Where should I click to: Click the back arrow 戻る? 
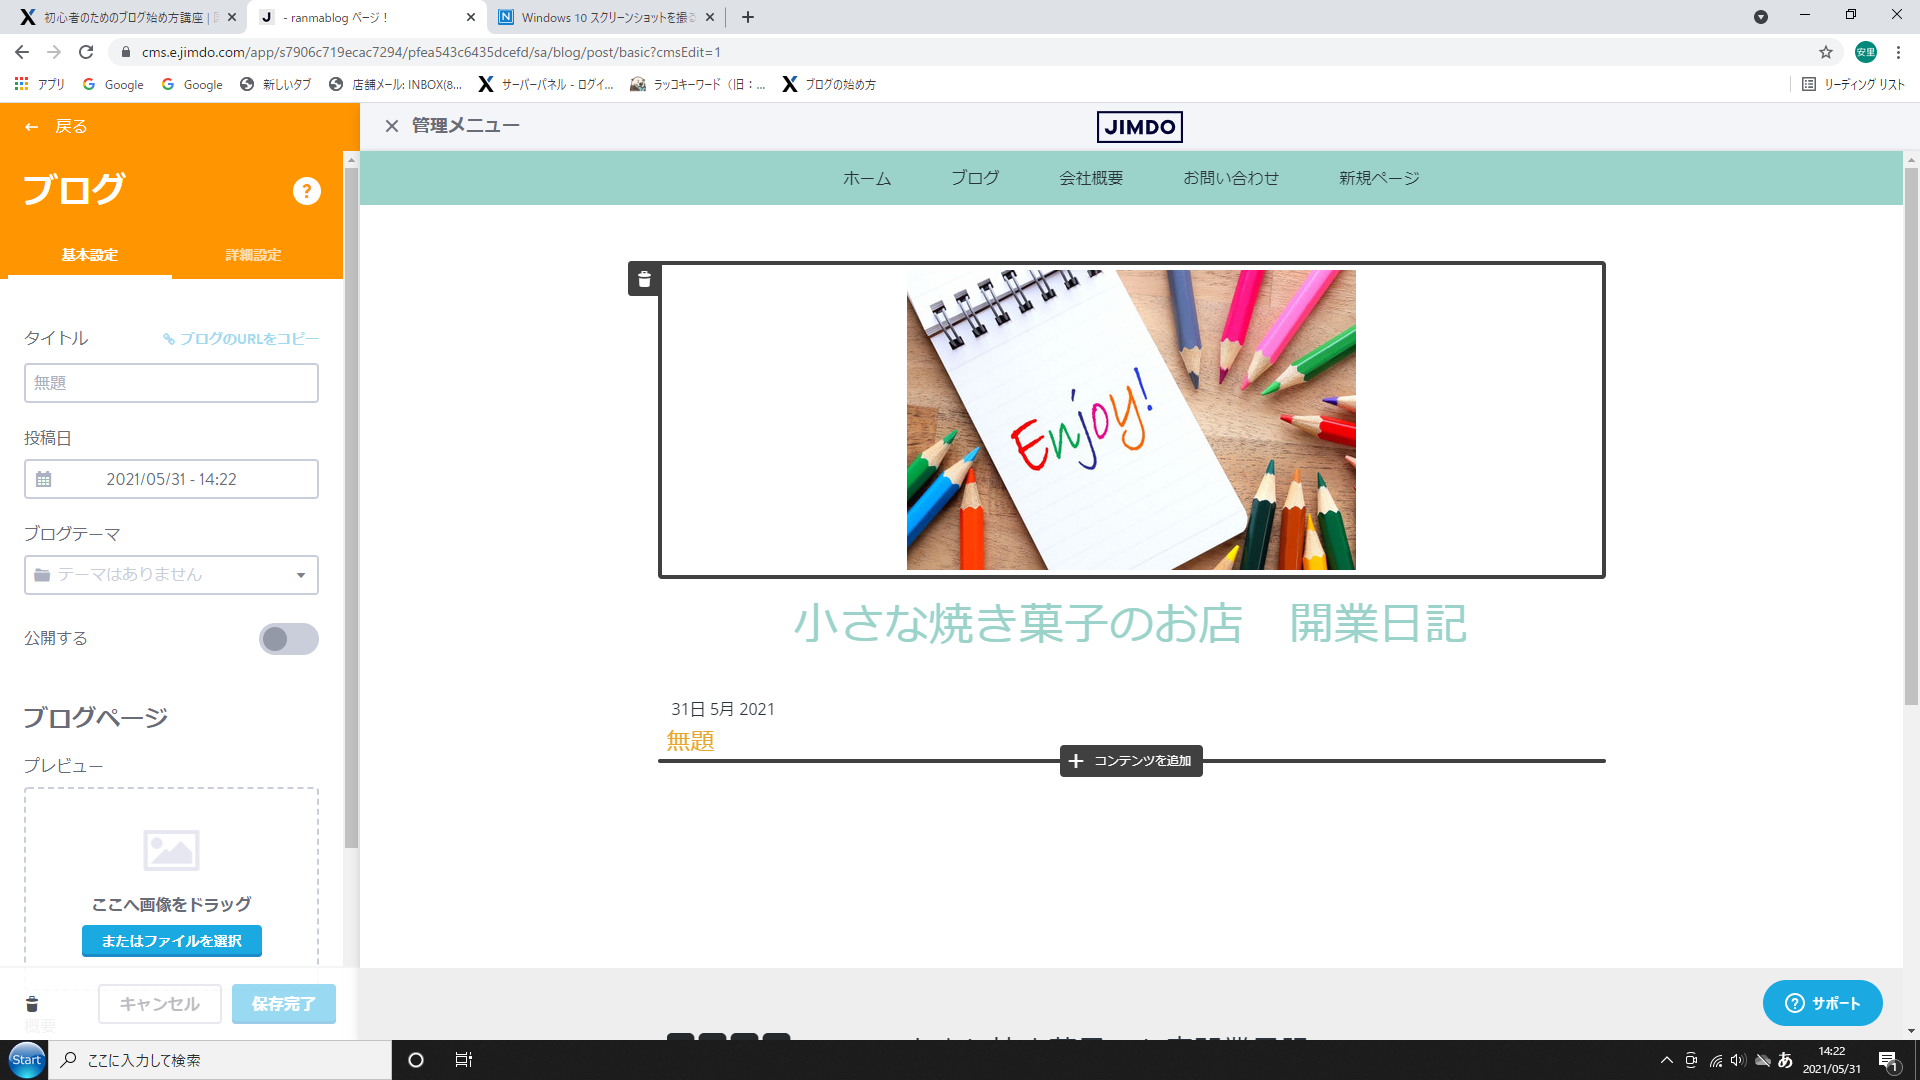[32, 127]
